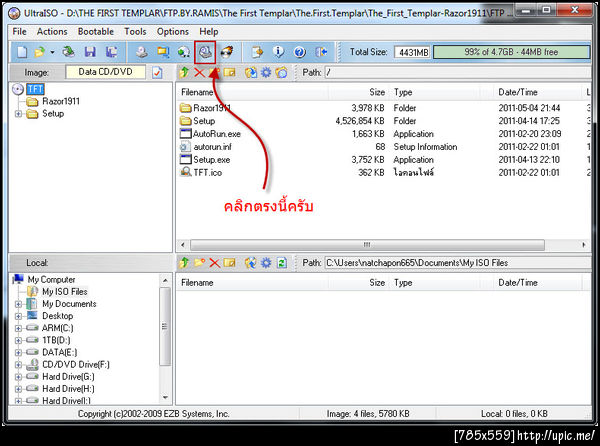Click the Mount to Virtual Drive icon

[x=205, y=52]
